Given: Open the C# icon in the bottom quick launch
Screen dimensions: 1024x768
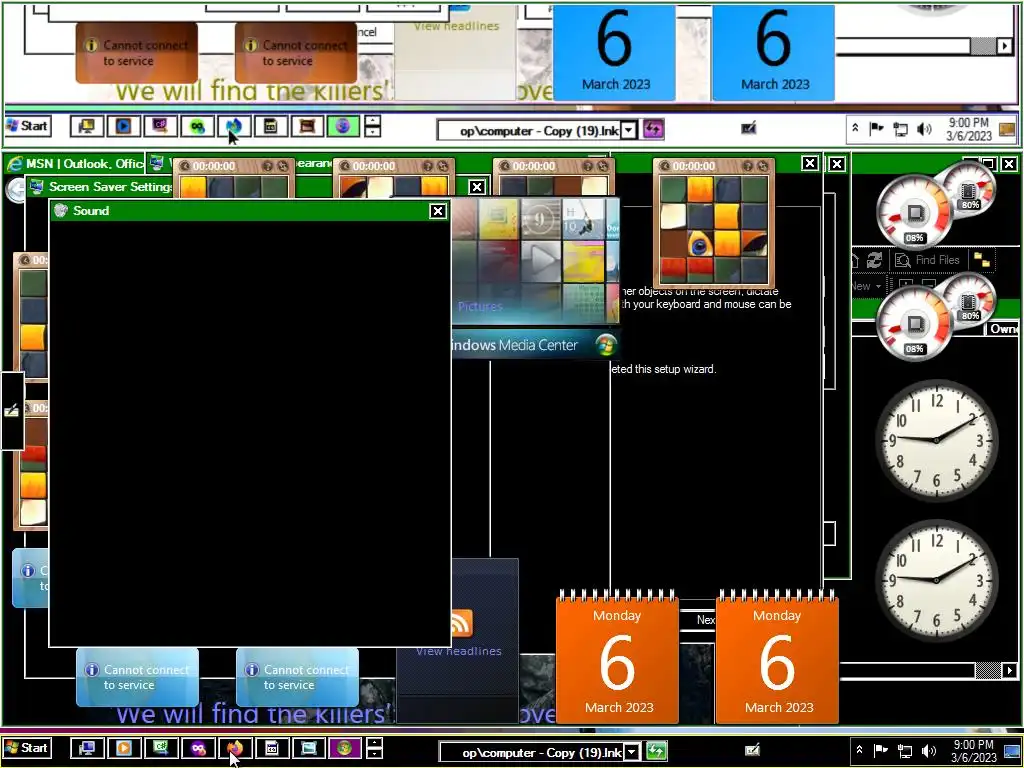Looking at the screenshot, I should tap(161, 748).
